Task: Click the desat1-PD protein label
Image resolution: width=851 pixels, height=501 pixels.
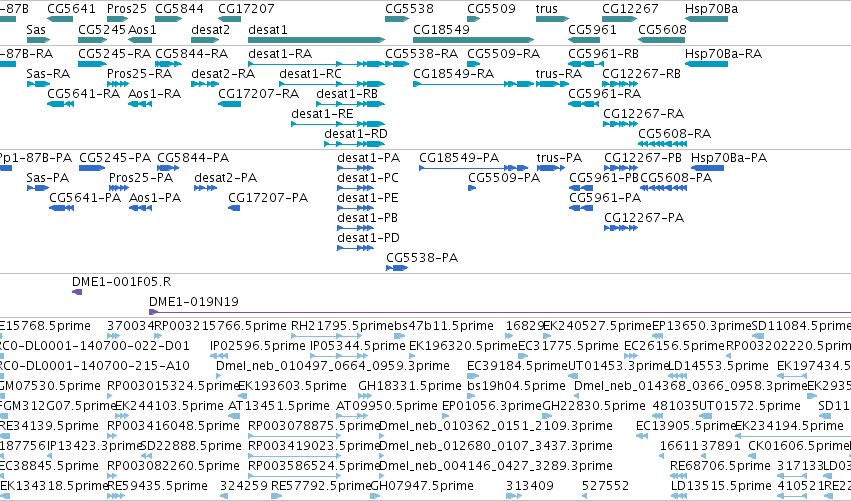Action: [x=369, y=238]
